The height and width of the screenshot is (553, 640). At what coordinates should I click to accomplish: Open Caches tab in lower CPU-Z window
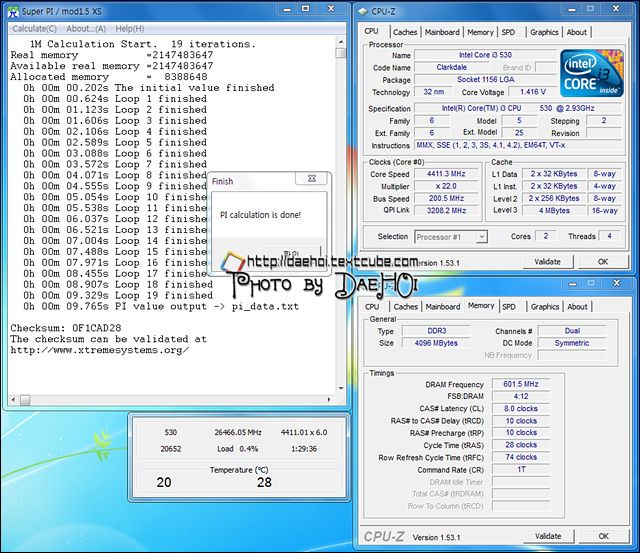pos(405,306)
